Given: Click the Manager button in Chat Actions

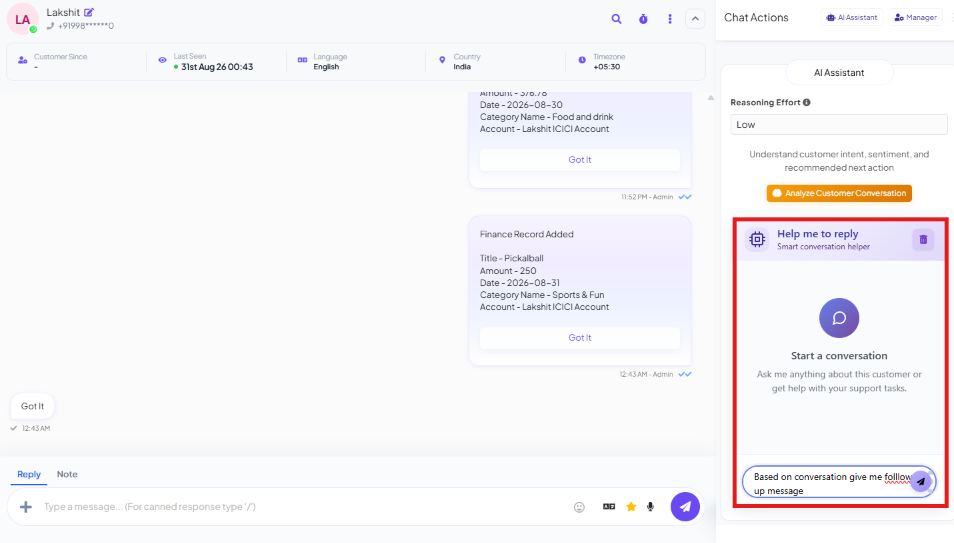Looking at the screenshot, I should [915, 18].
